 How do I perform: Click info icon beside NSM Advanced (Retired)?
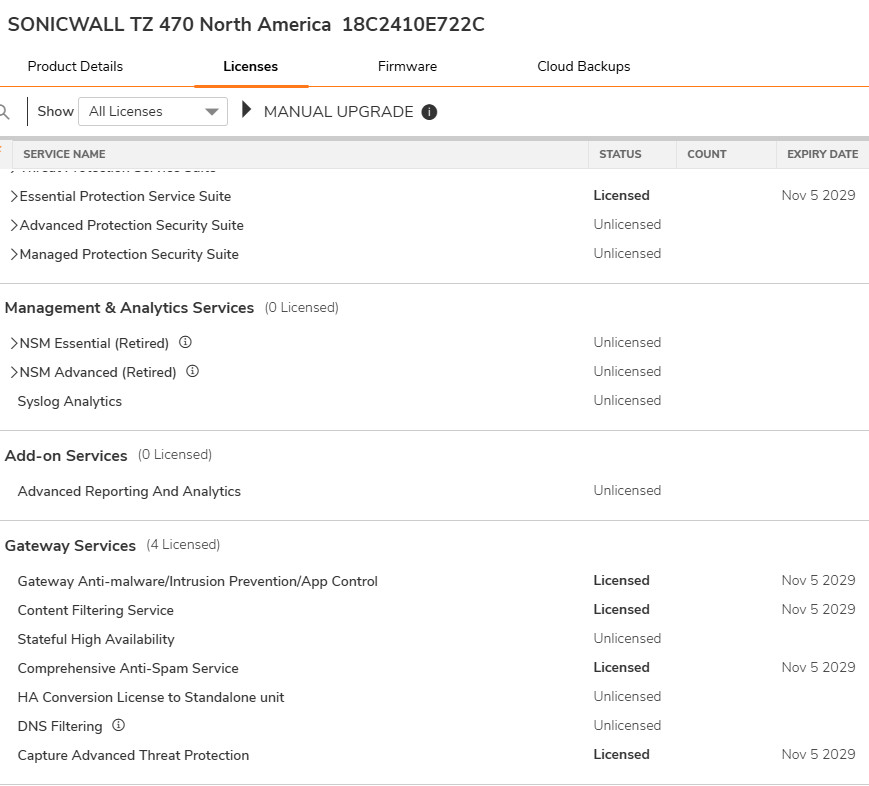[192, 371]
